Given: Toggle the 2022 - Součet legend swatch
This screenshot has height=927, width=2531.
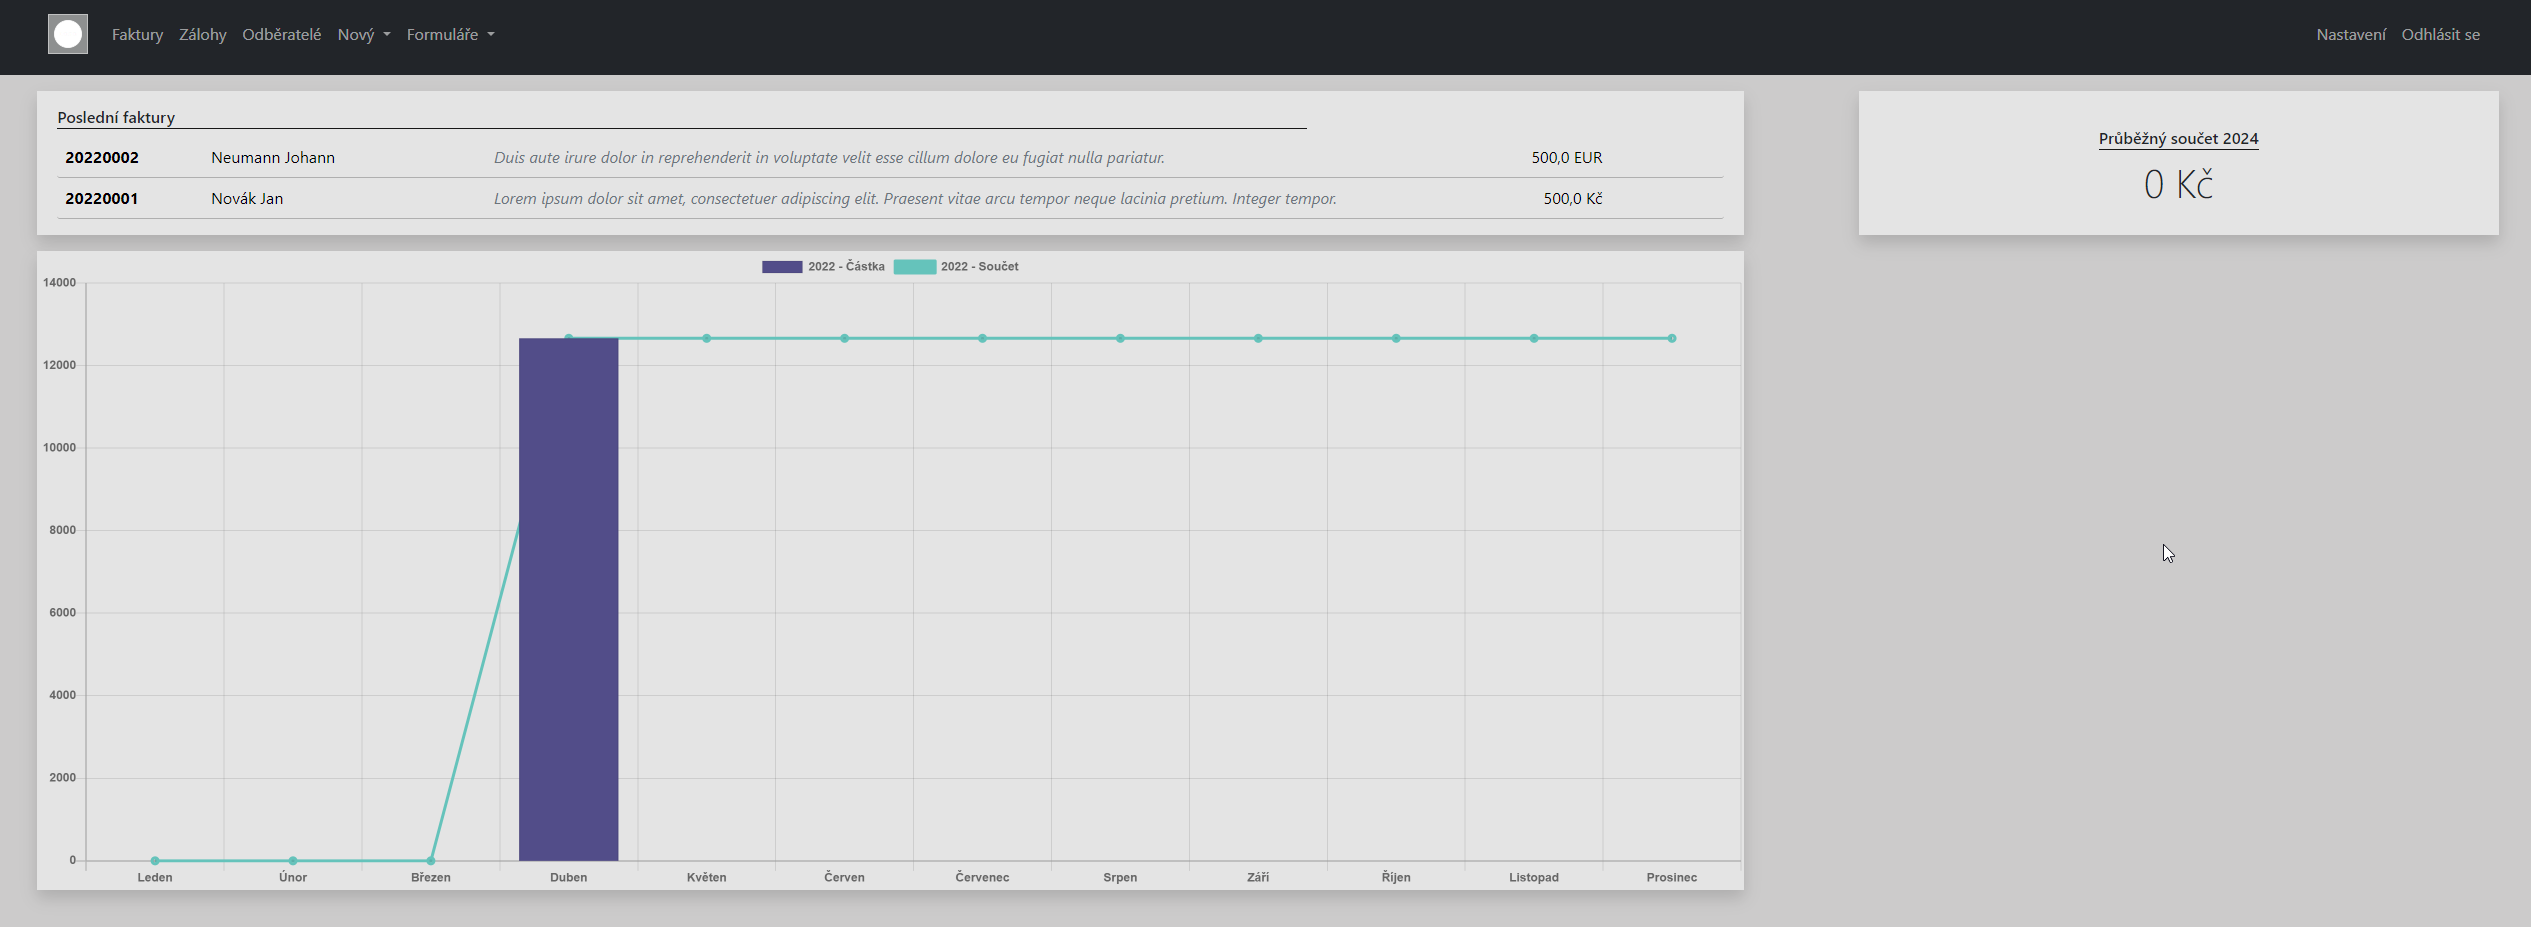Looking at the screenshot, I should point(914,266).
